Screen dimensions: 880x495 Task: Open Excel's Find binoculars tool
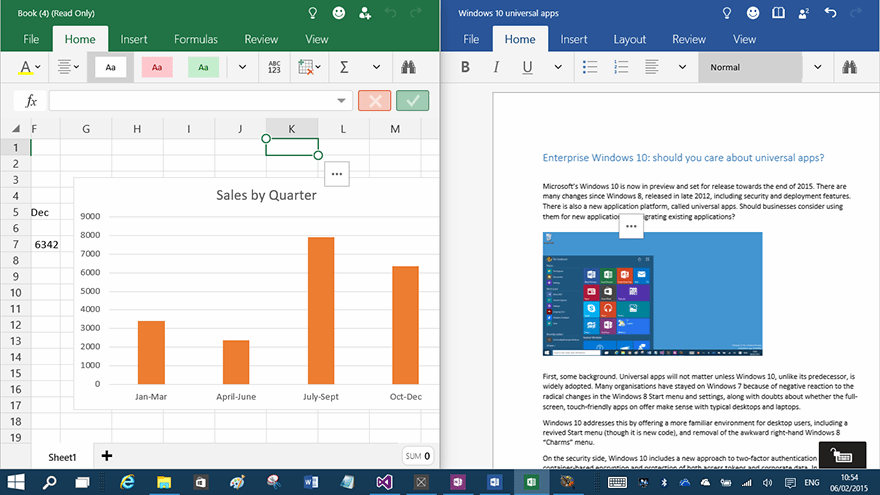[408, 67]
